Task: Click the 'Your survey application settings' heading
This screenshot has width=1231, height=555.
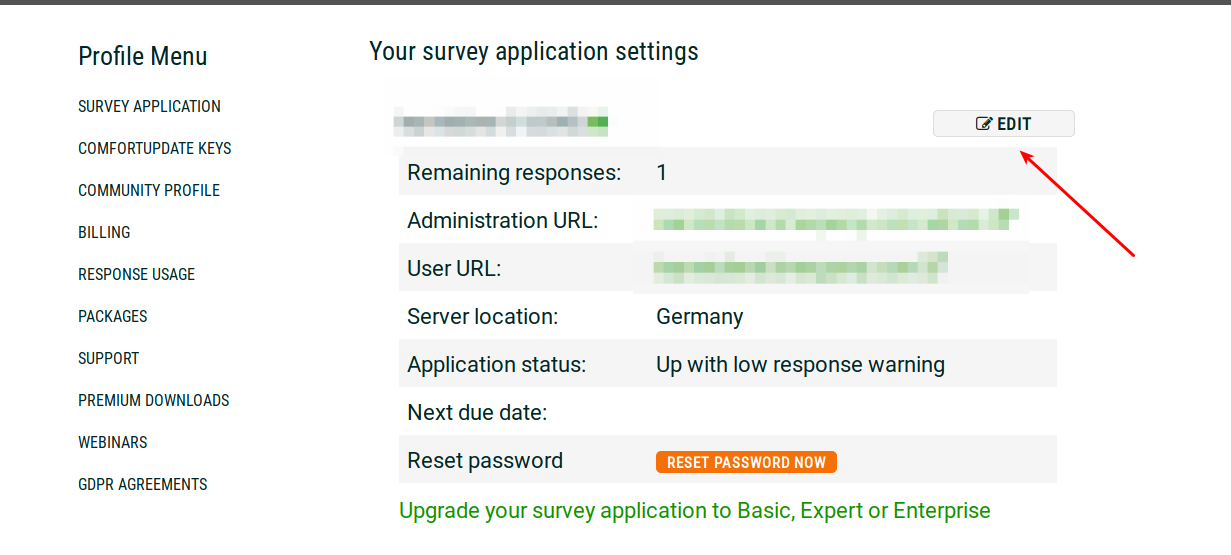Action: point(533,51)
